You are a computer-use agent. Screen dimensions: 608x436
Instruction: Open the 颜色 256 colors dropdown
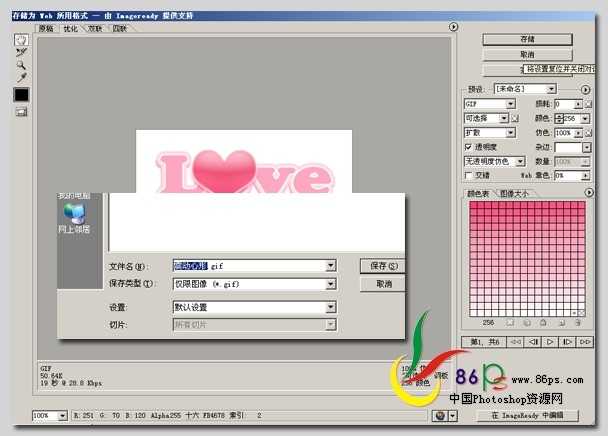click(x=586, y=118)
